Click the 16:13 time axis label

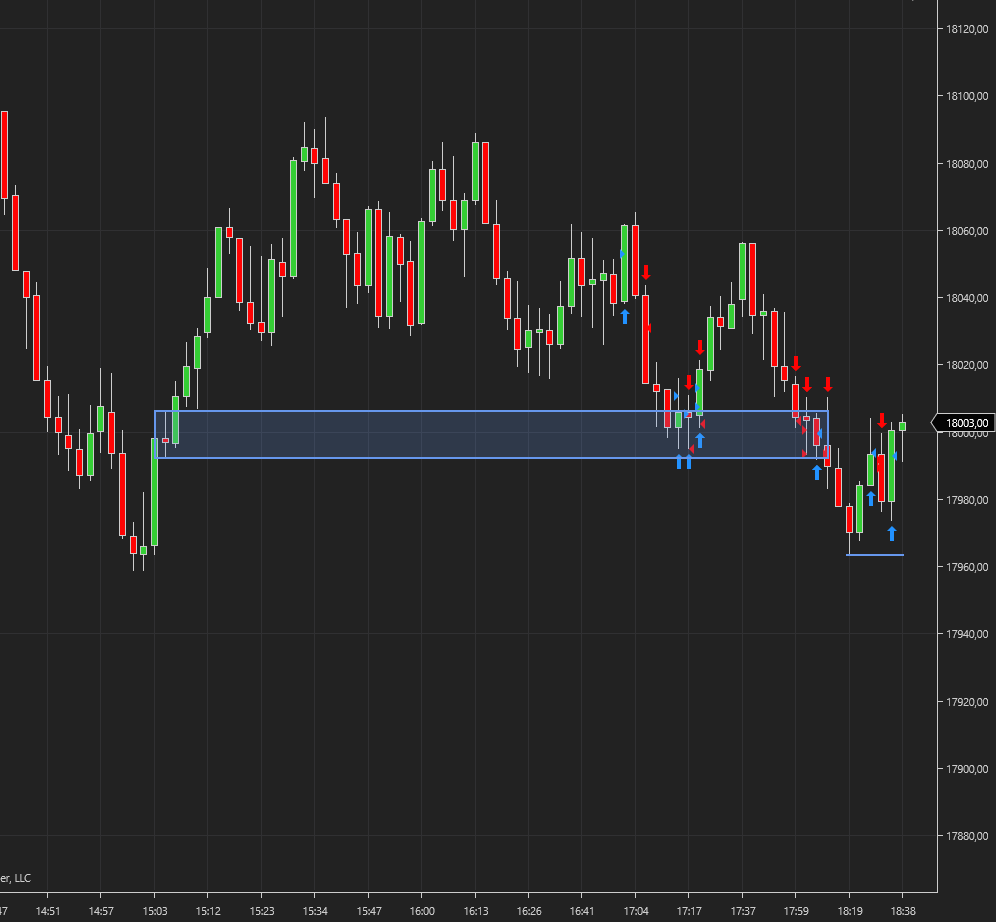[x=476, y=911]
